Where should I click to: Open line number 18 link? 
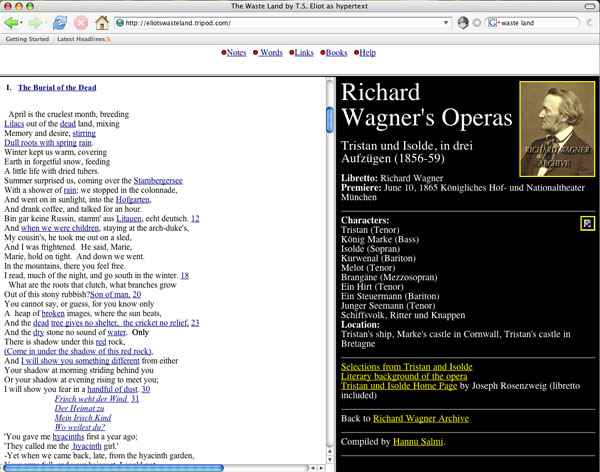(184, 276)
